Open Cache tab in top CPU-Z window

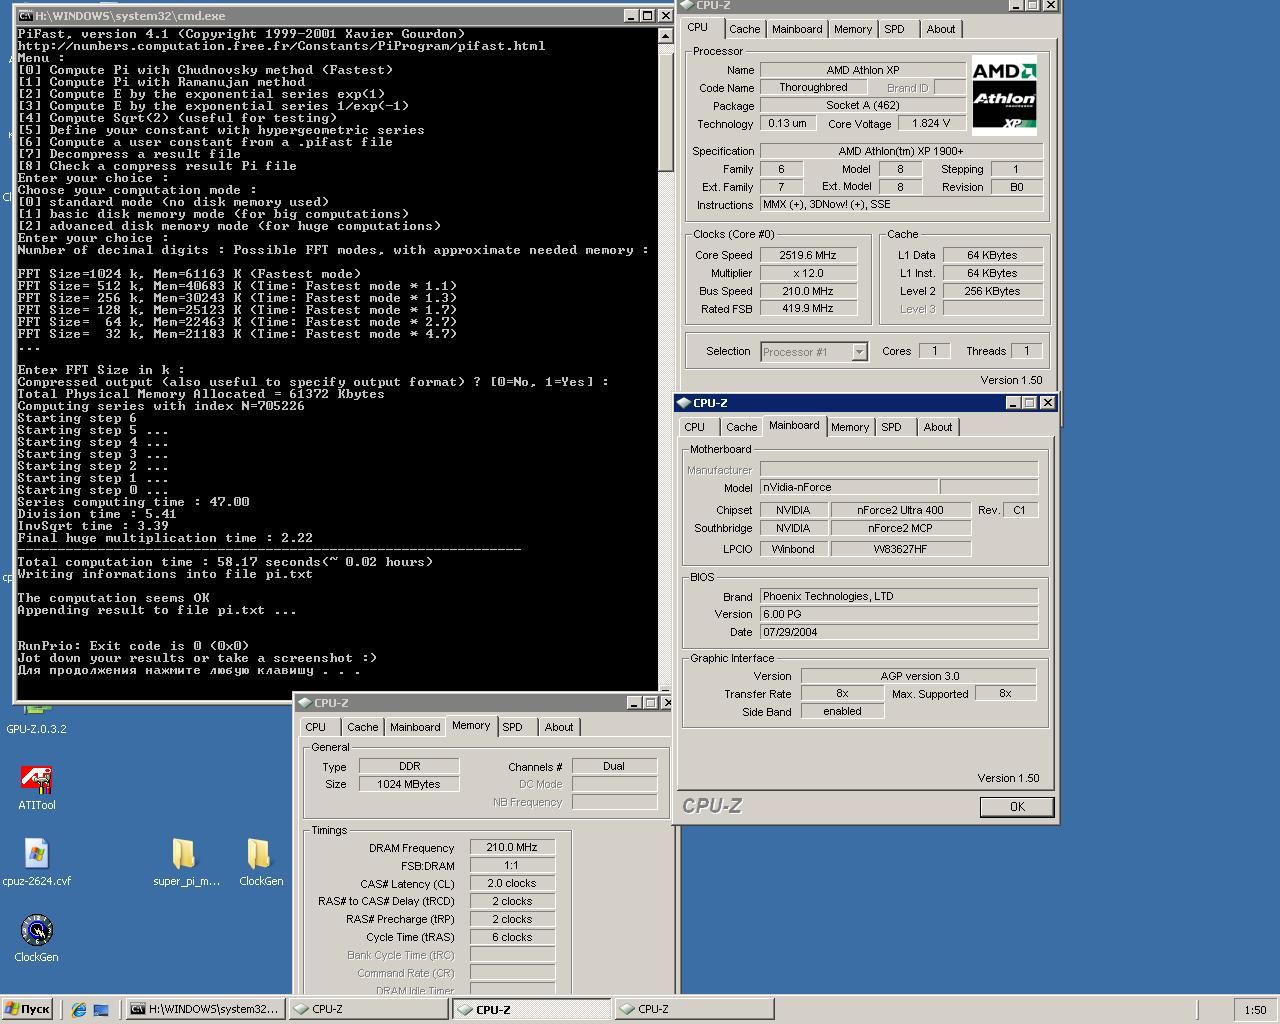tap(744, 29)
